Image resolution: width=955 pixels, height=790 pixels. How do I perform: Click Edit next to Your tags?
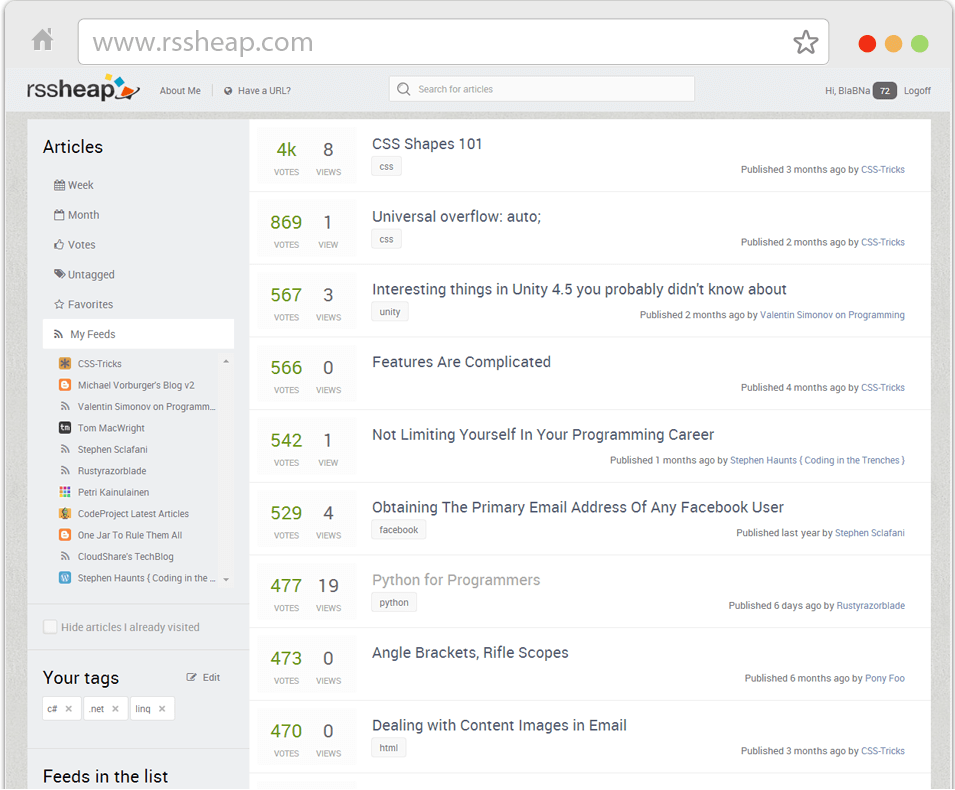coord(203,677)
